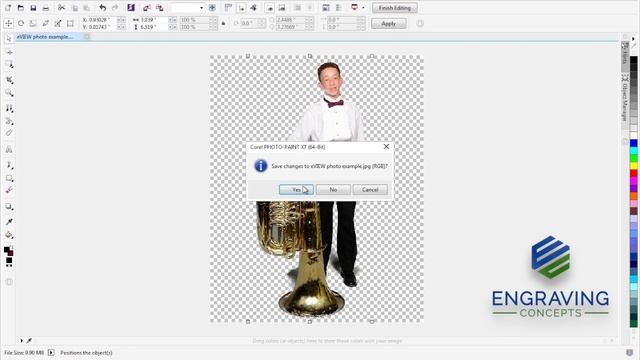Click the status bar info arrow beside File Size
Viewport: 640px width, 360px height.
51,352
